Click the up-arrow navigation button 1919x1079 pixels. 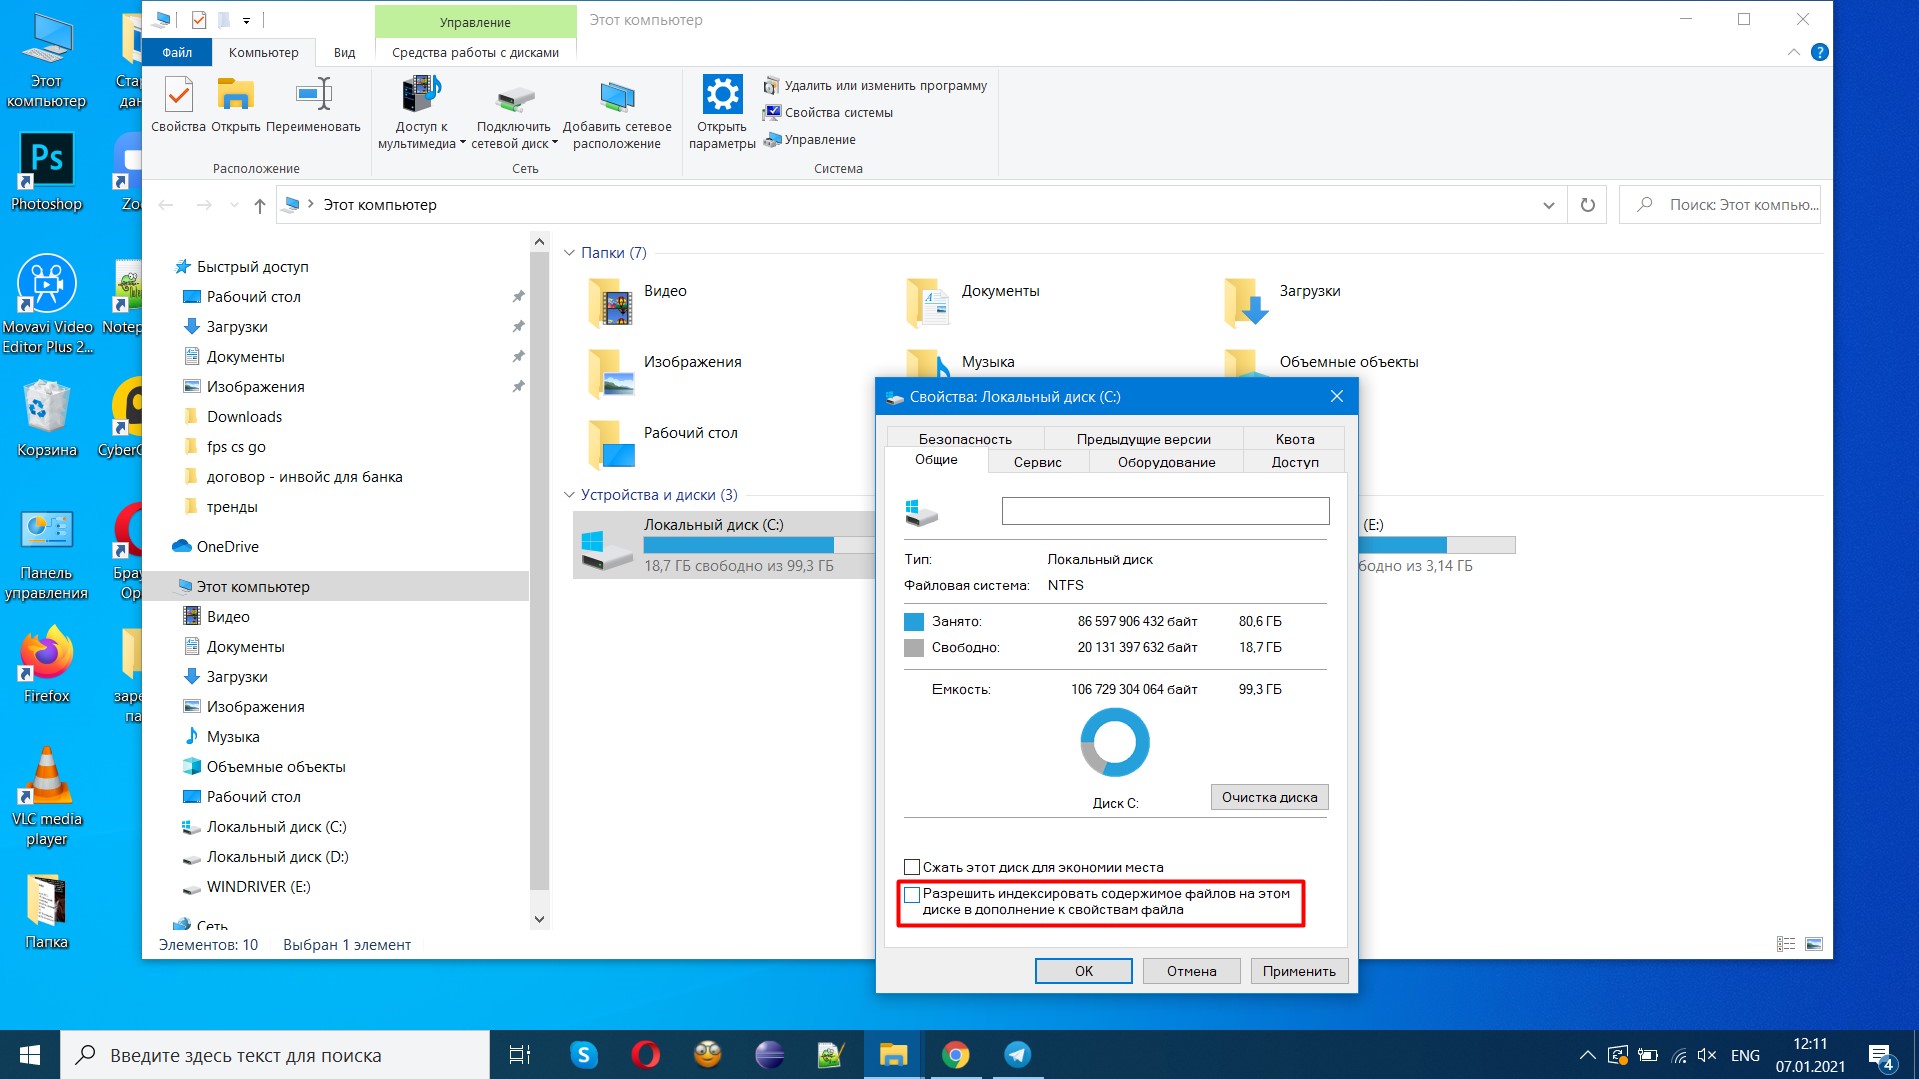click(x=260, y=205)
